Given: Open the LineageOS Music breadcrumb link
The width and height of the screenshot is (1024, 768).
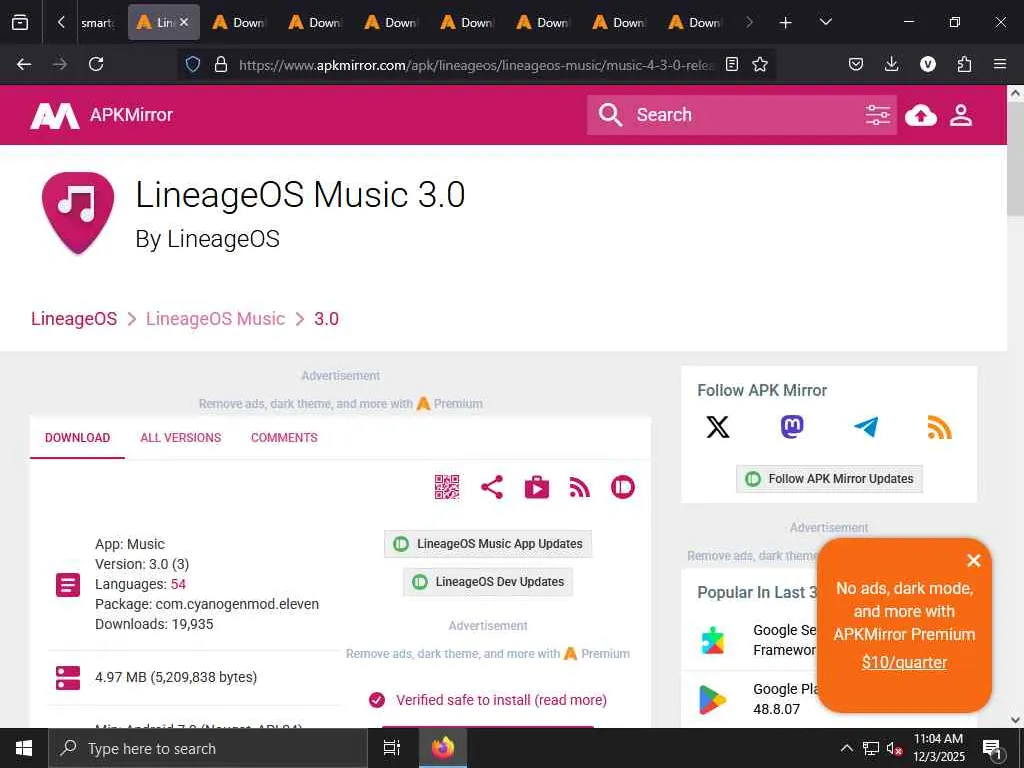Looking at the screenshot, I should [216, 319].
